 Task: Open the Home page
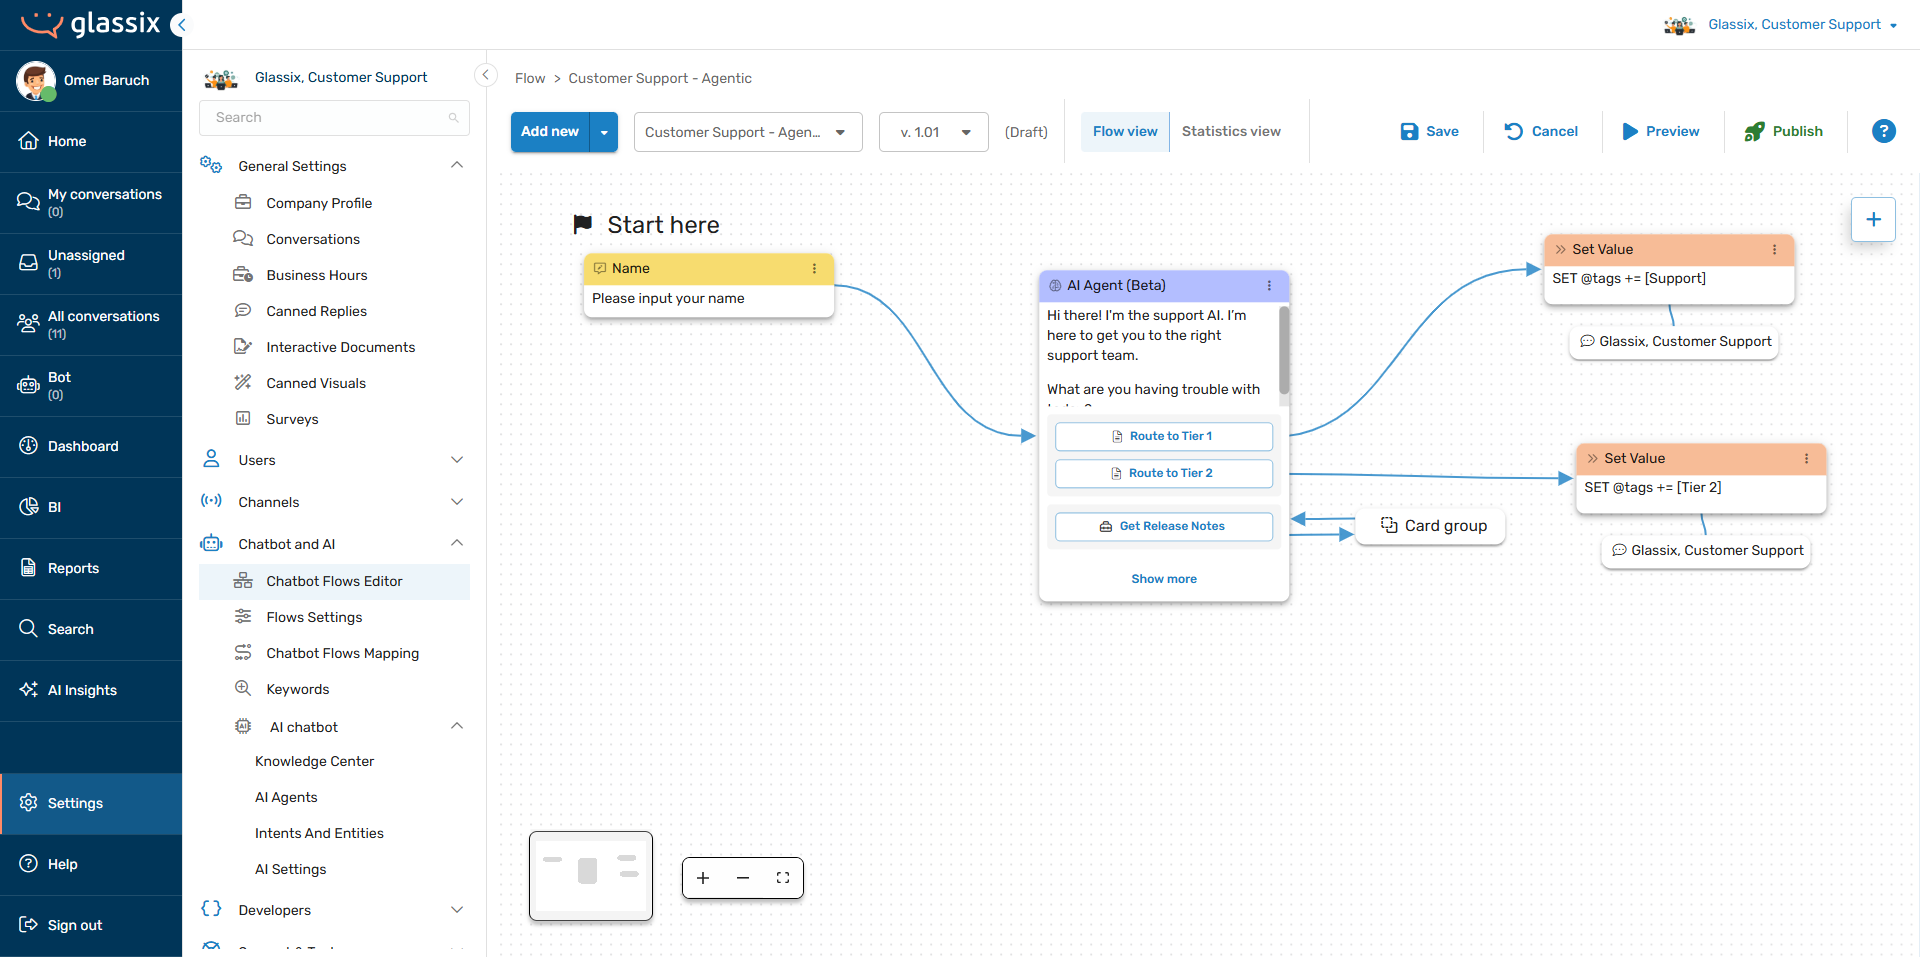tap(91, 141)
